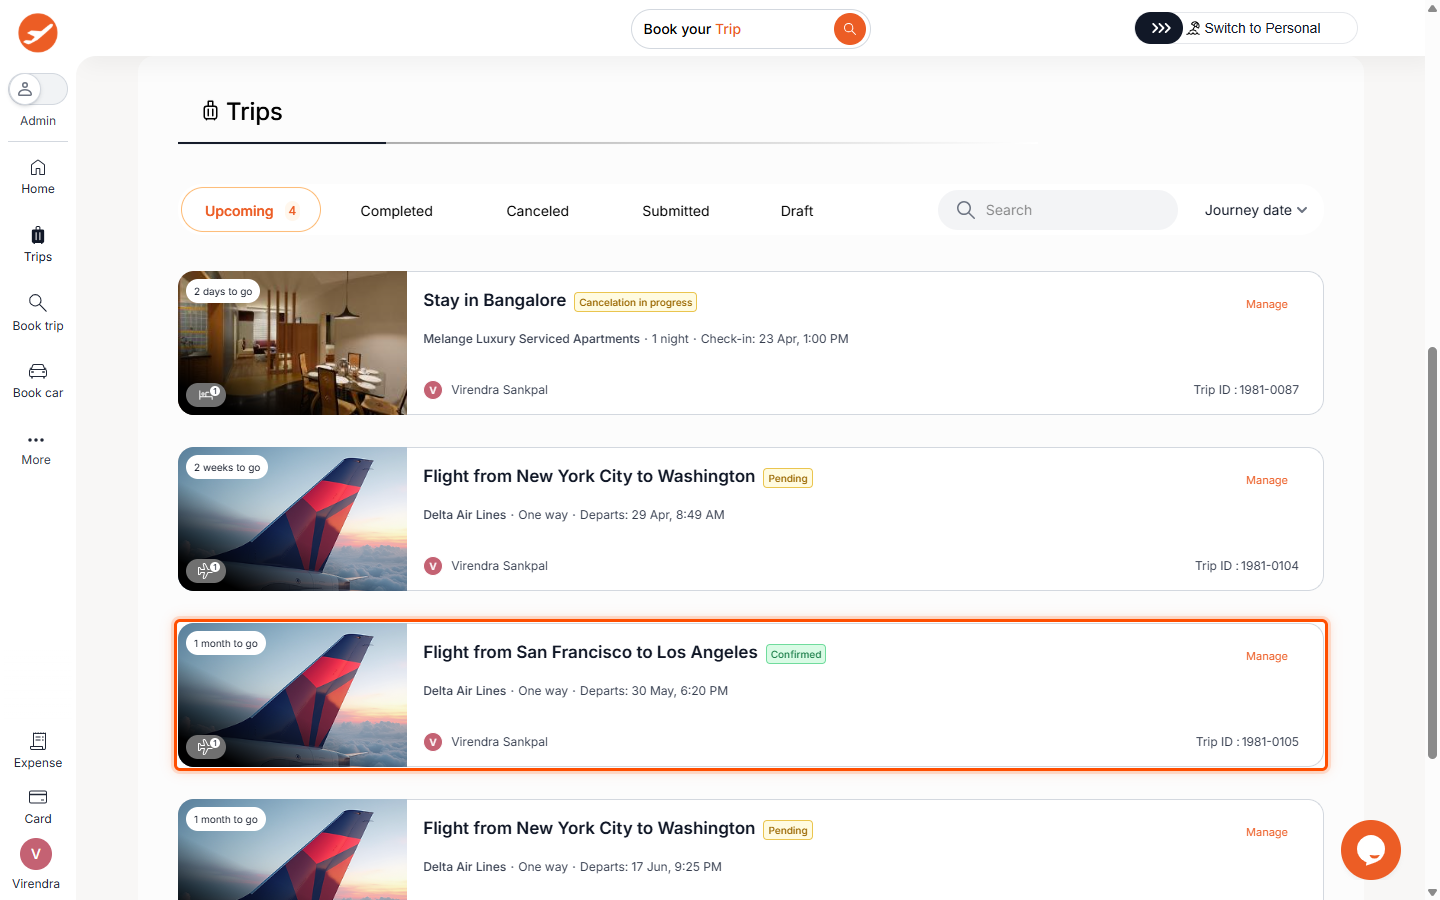1440x900 pixels.
Task: Click Manage for Stay in Bangalore
Action: tap(1266, 304)
